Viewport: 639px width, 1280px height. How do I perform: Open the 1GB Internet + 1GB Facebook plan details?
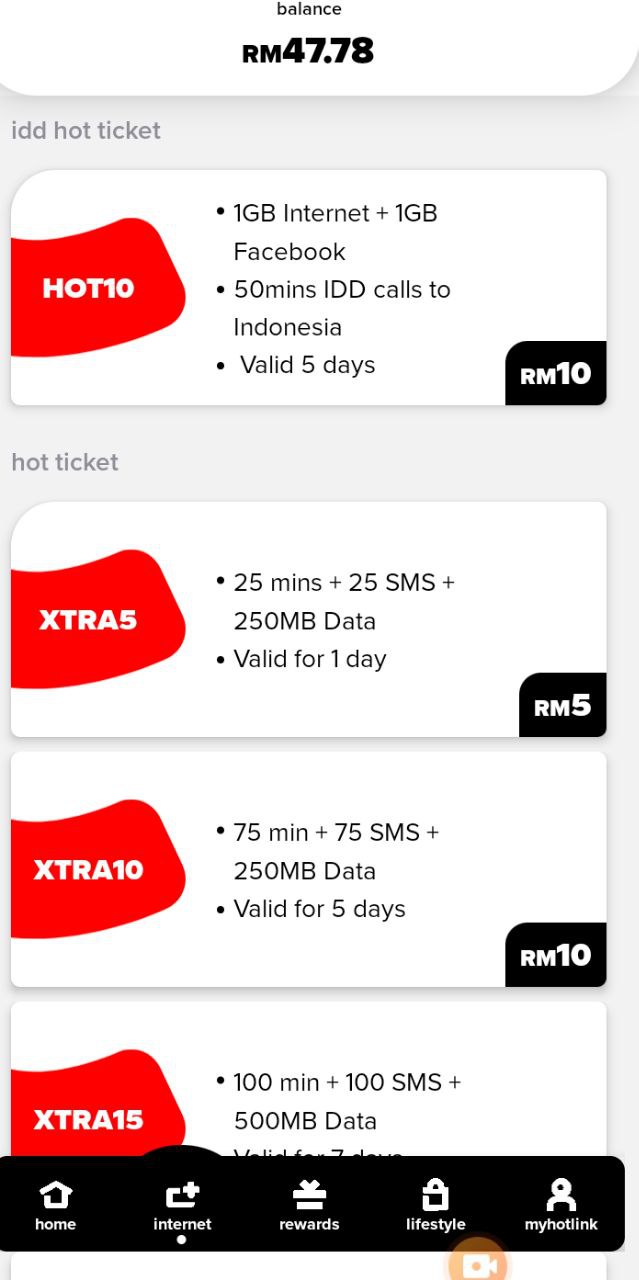335,232
